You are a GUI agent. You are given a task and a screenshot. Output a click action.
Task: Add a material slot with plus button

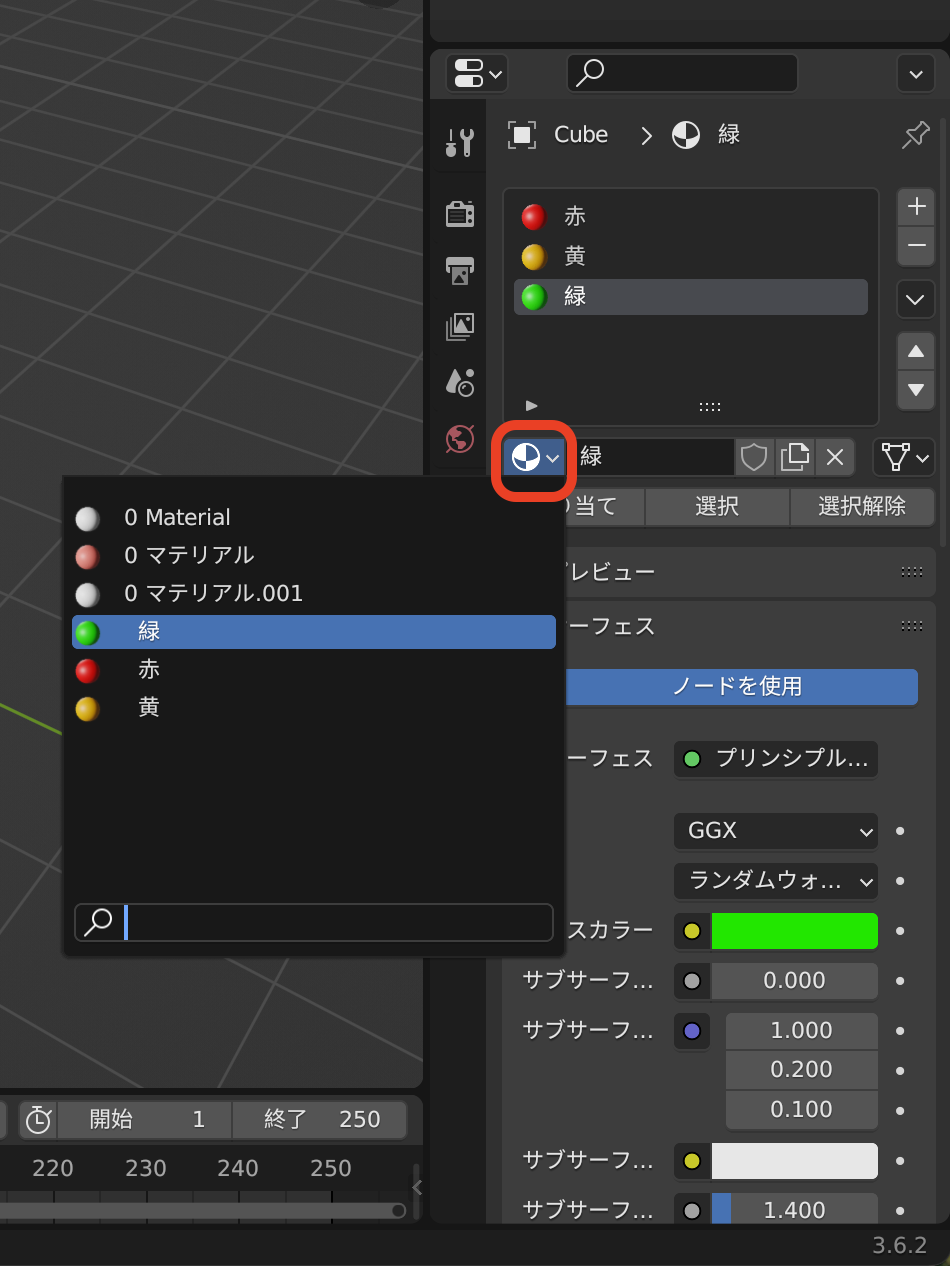click(916, 207)
